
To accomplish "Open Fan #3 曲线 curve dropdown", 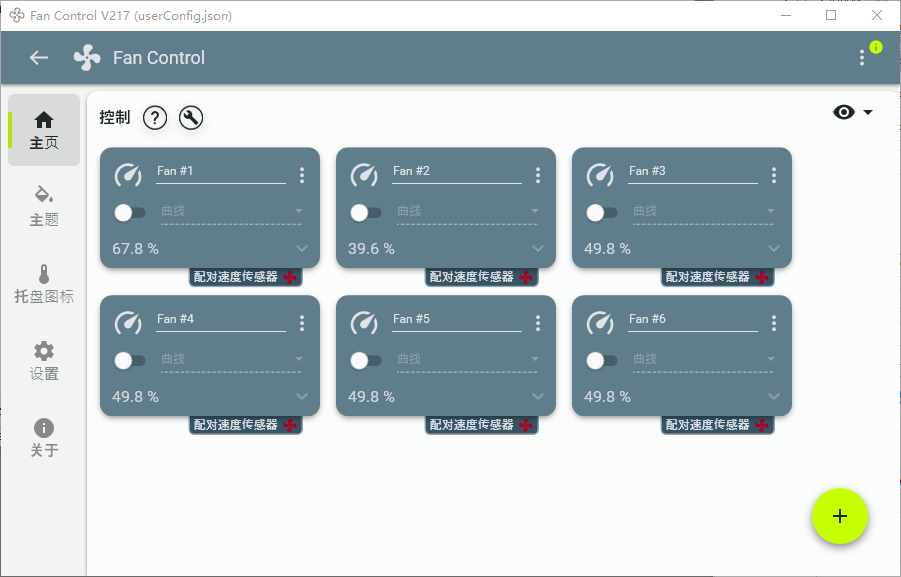I will tap(703, 211).
